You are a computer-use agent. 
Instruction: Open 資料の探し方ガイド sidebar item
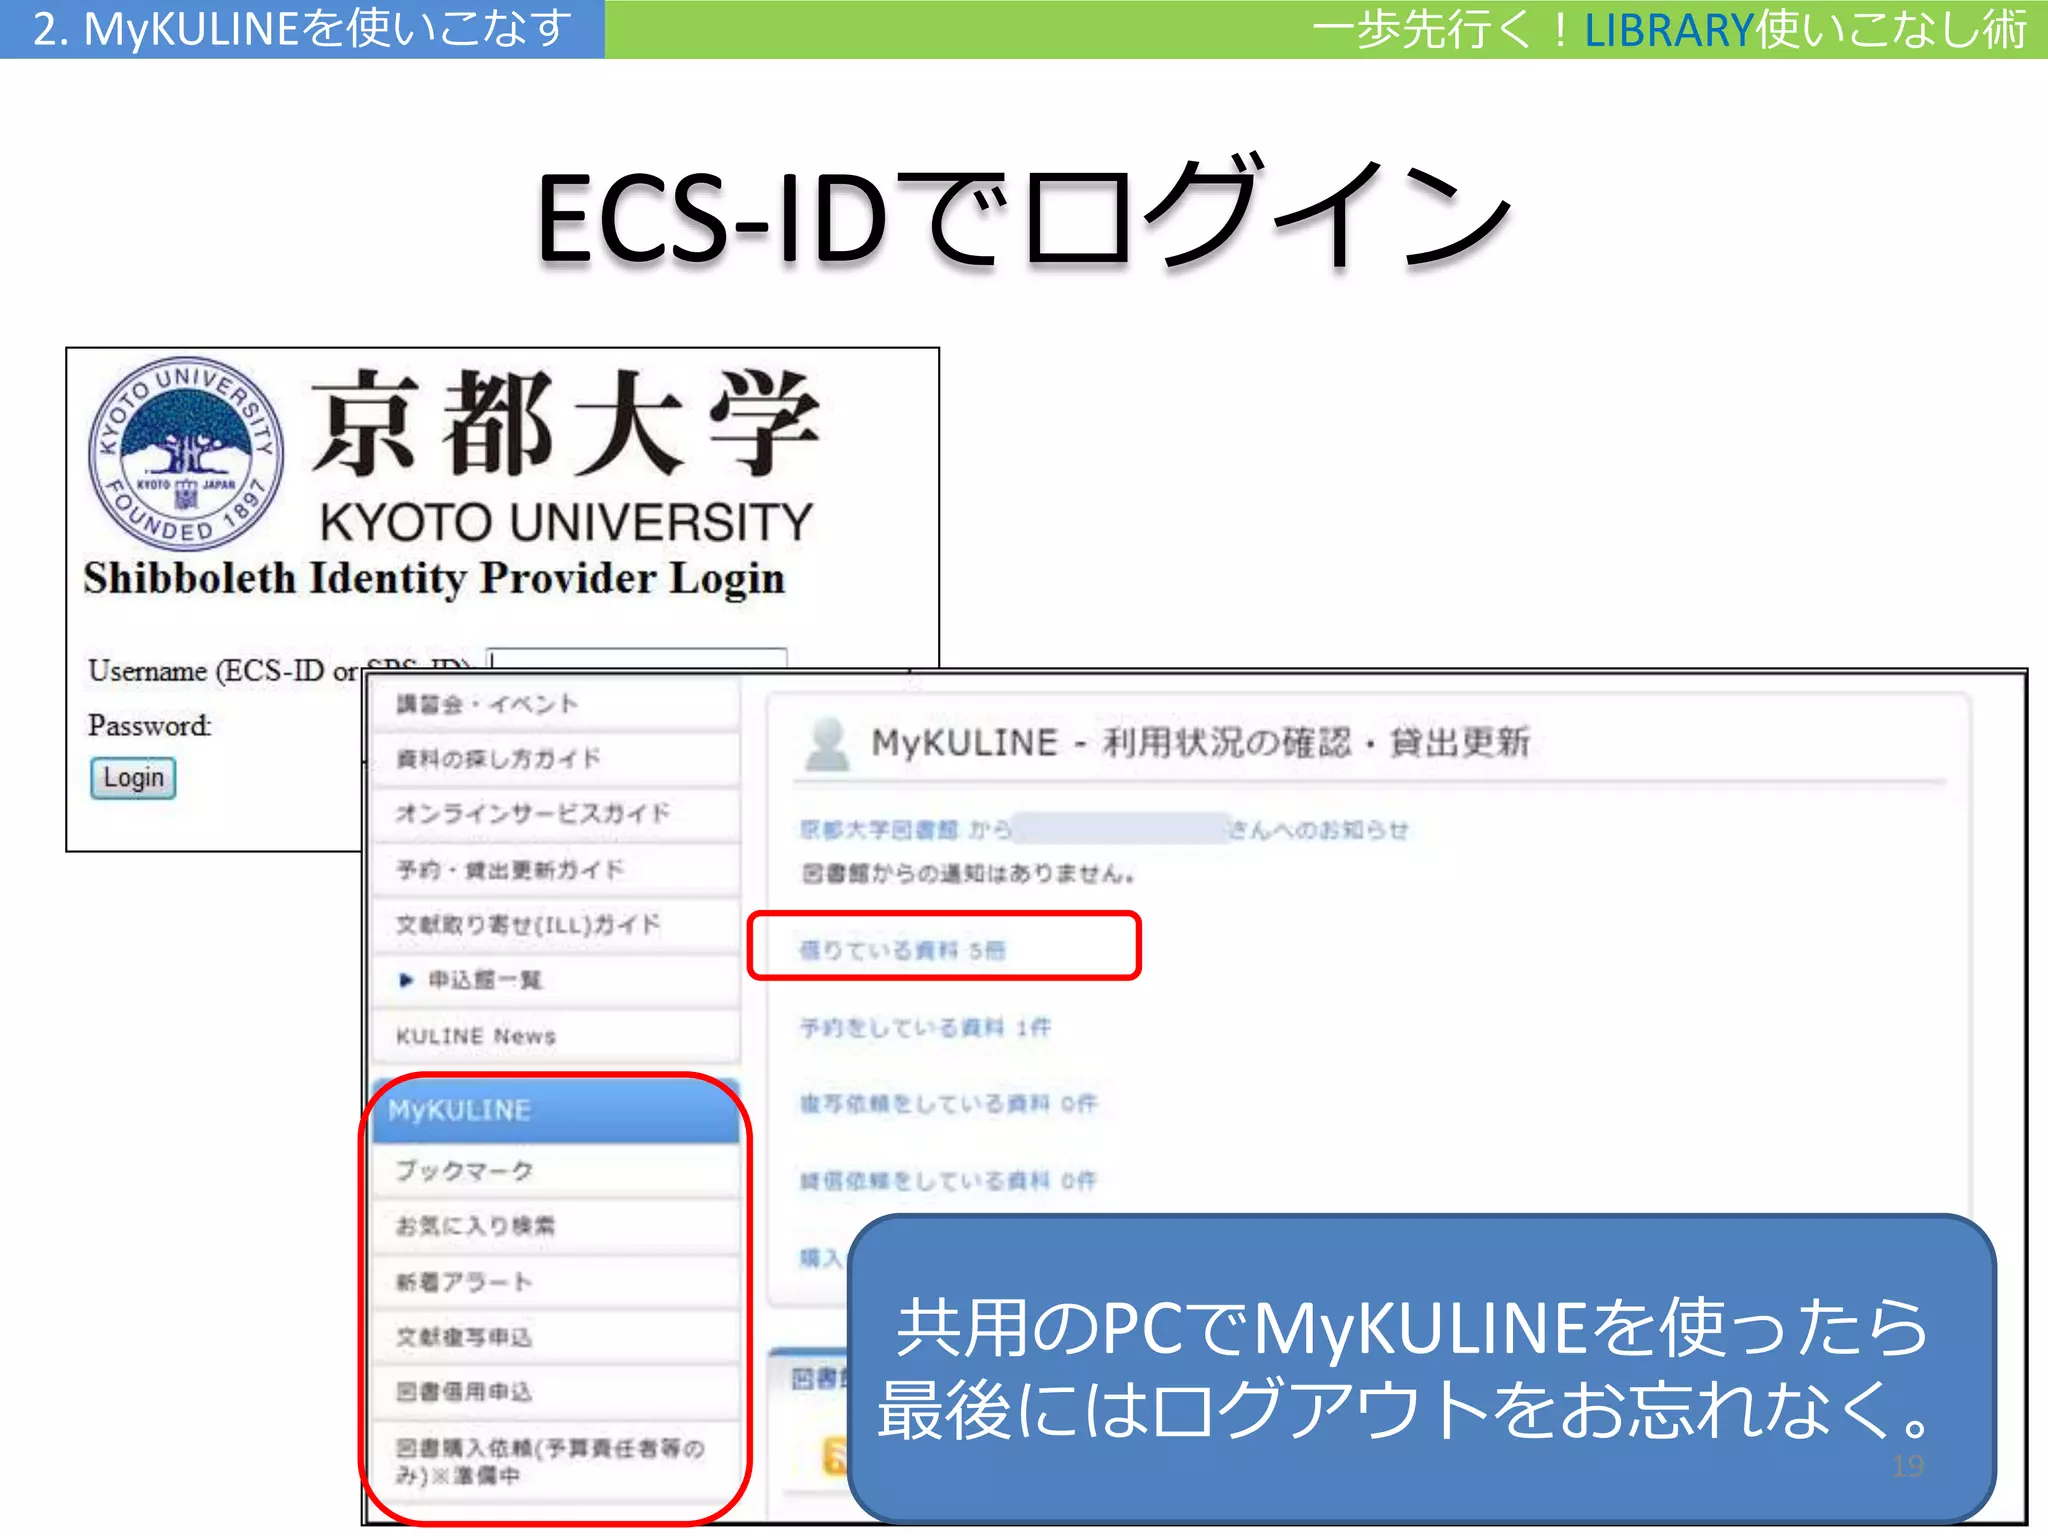point(556,759)
